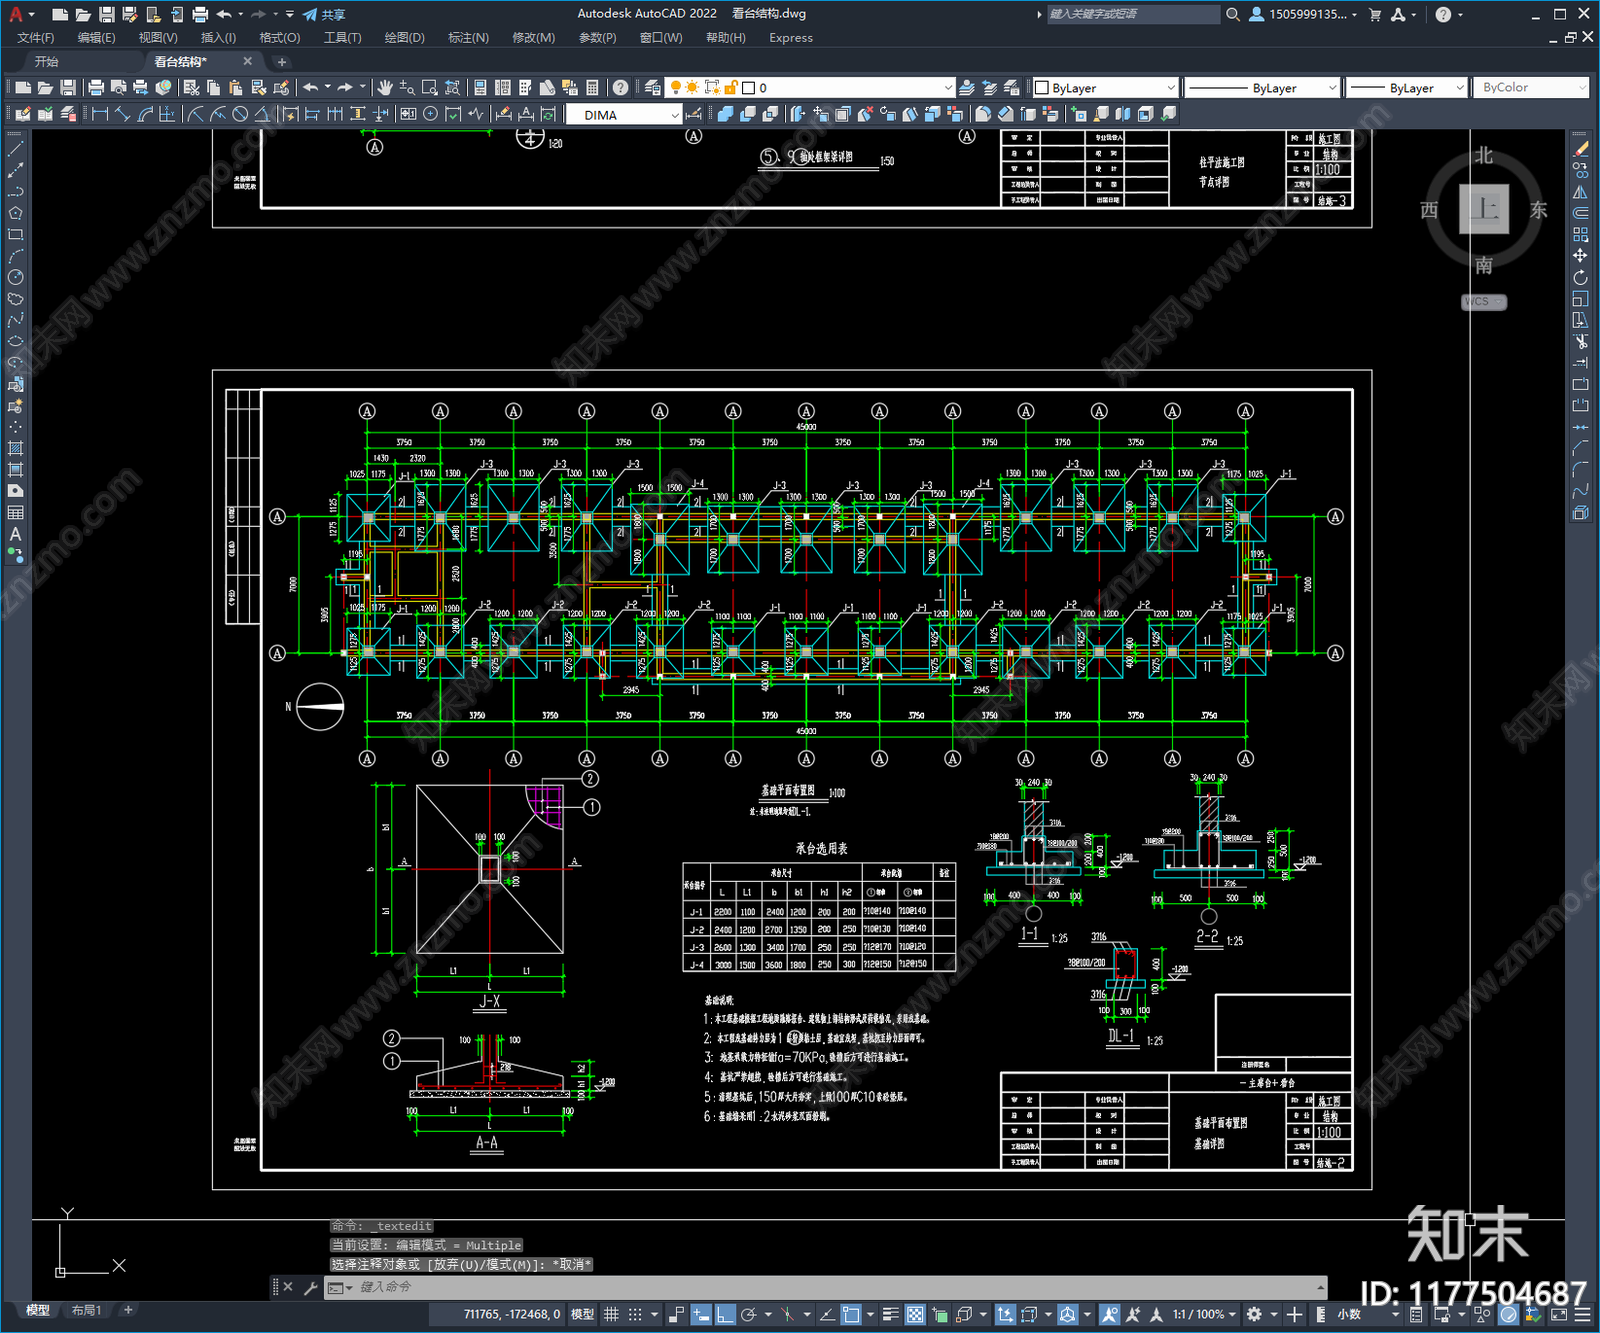The height and width of the screenshot is (1333, 1600).
Task: Select the Diameter dimension tool
Action: [240, 114]
